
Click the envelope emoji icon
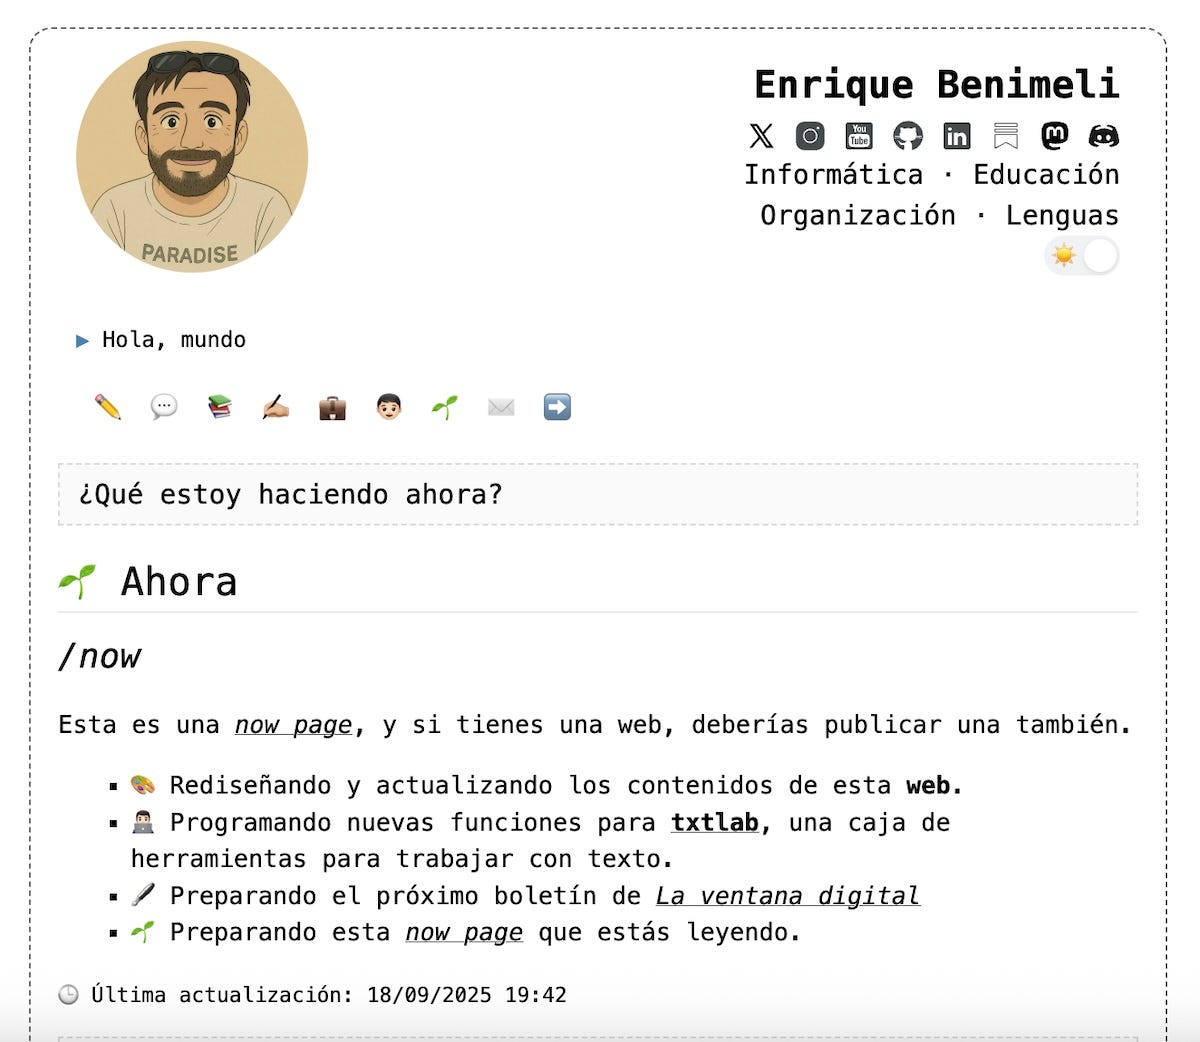pos(501,407)
